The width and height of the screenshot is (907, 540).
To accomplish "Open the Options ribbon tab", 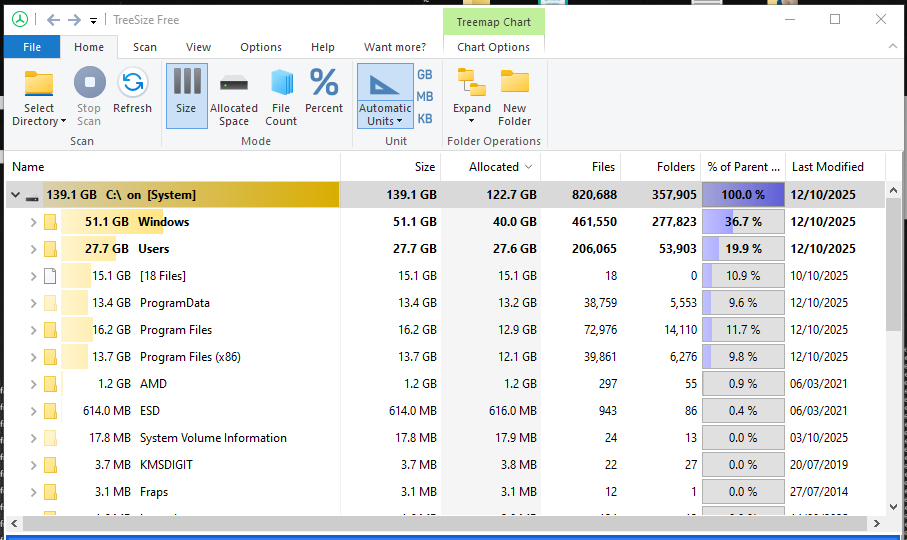I will click(261, 47).
